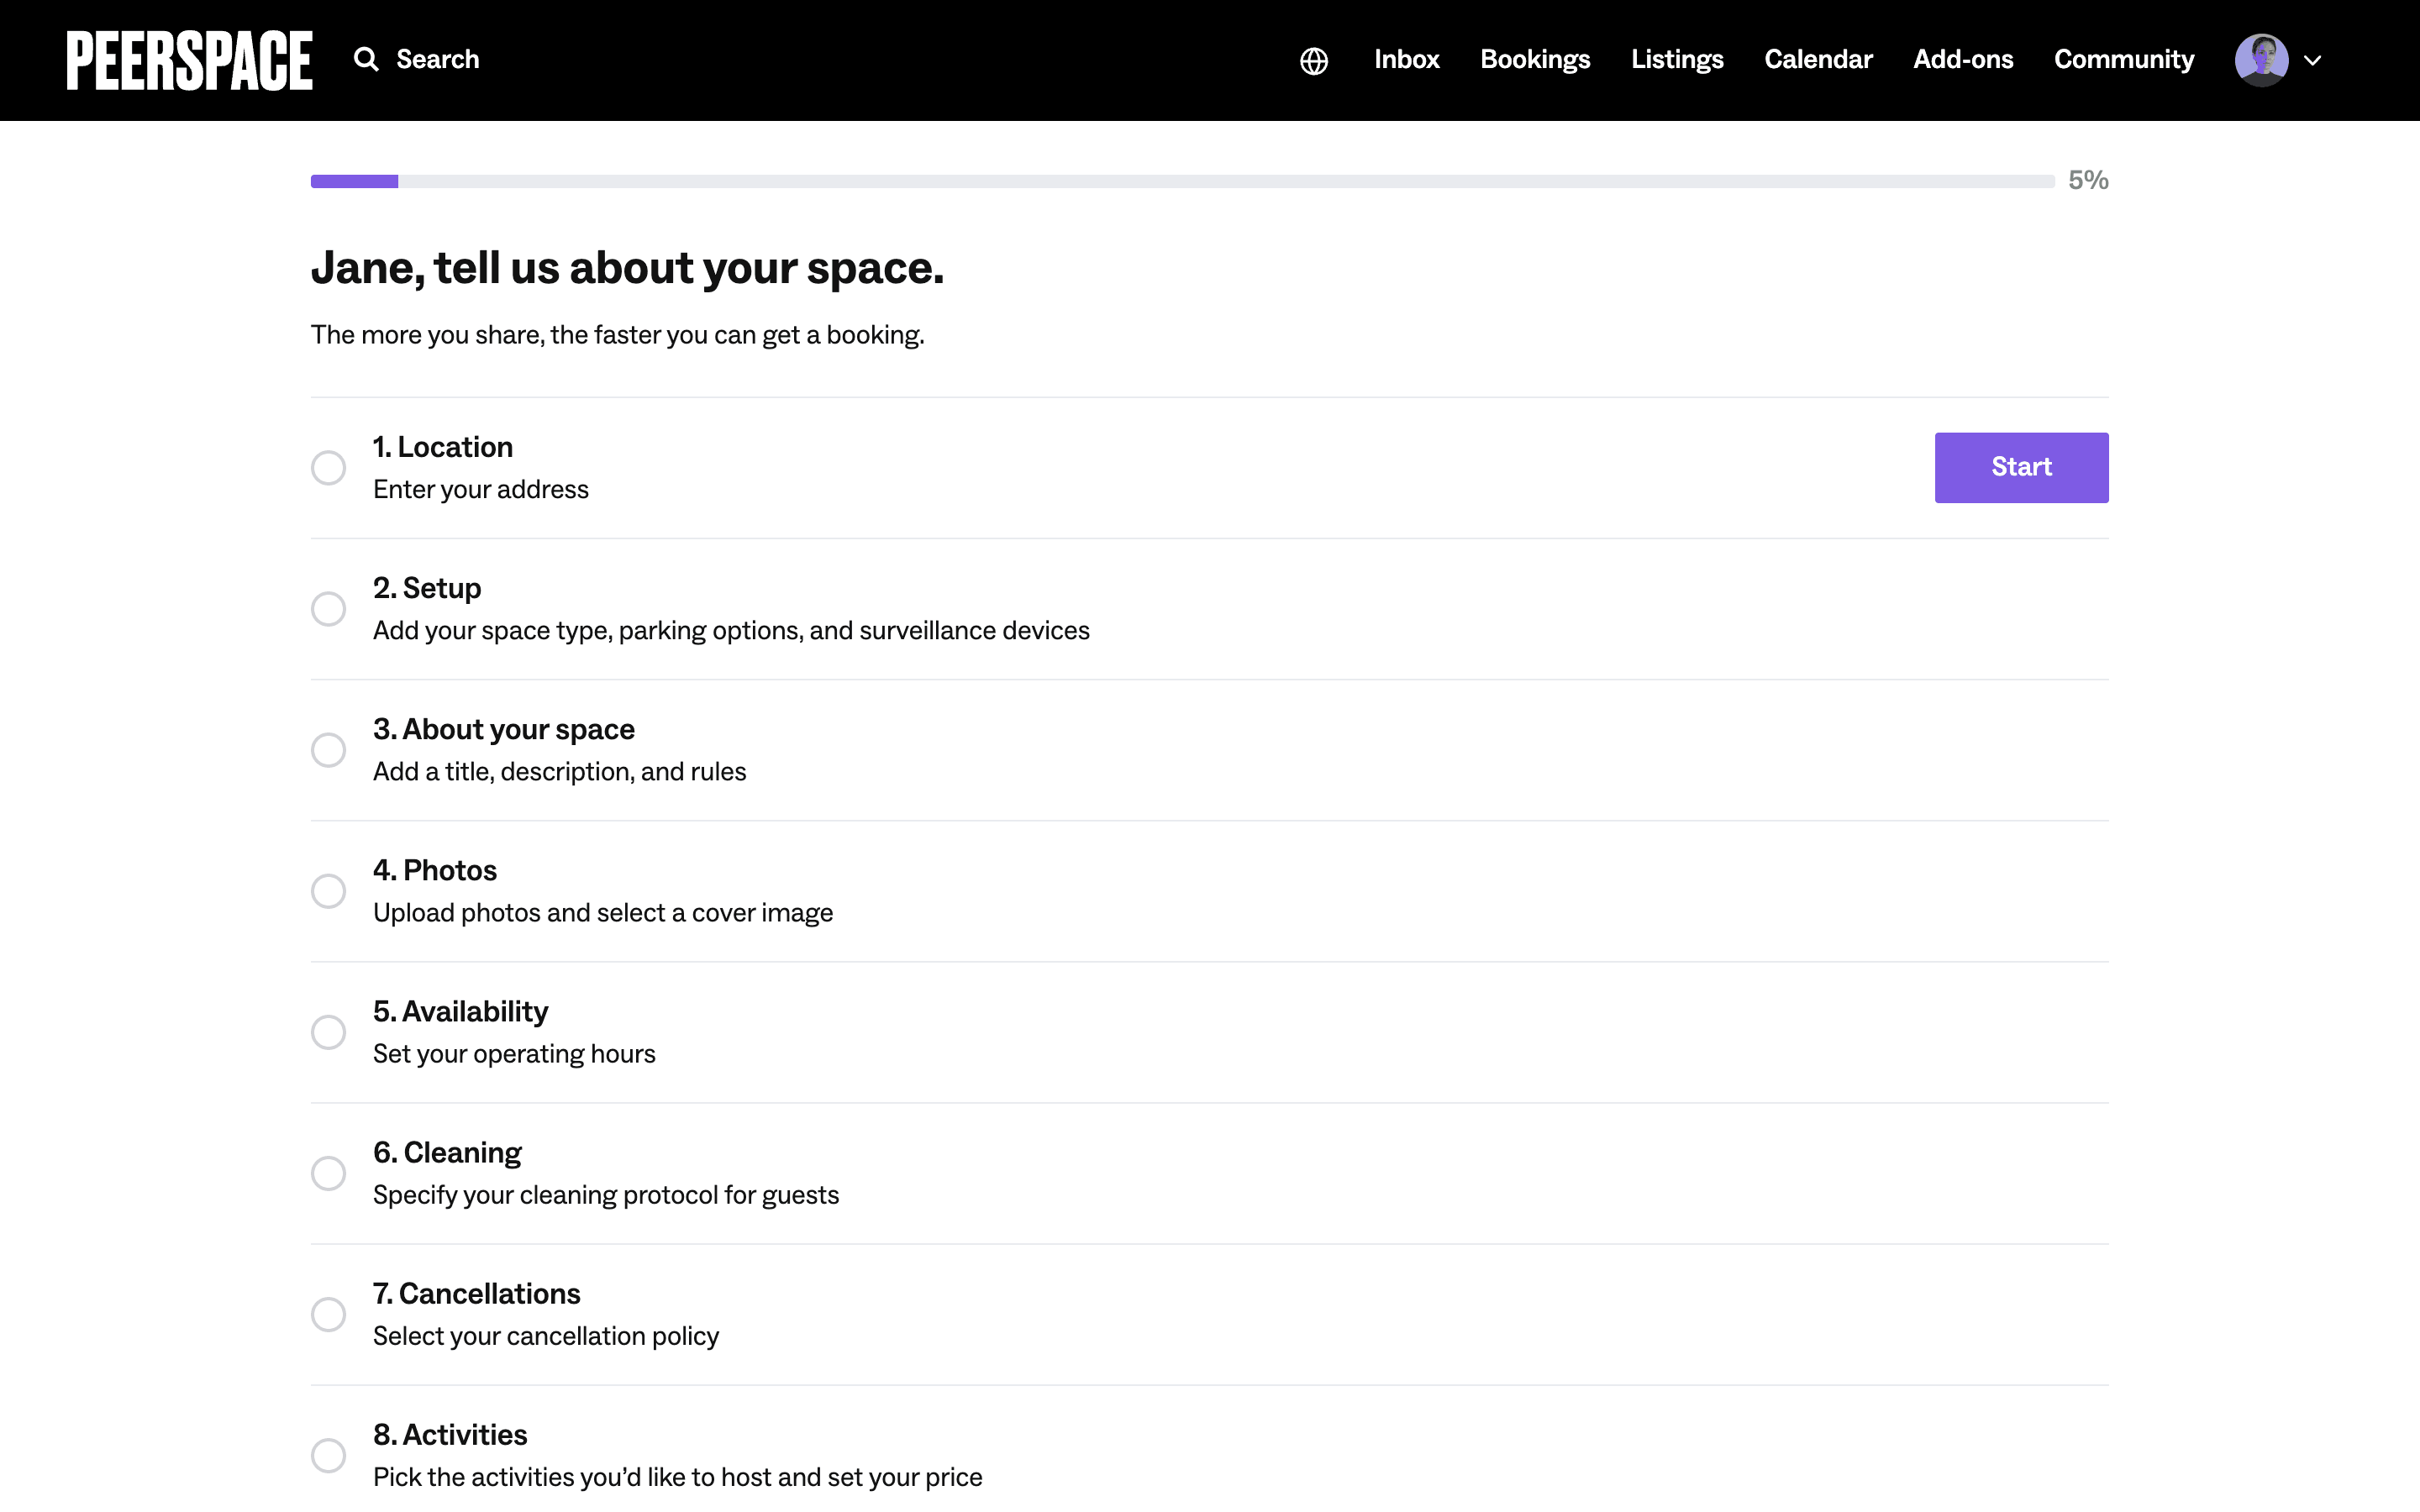Viewport: 2420px width, 1512px height.
Task: Select the Photos step circle
Action: point(328,891)
